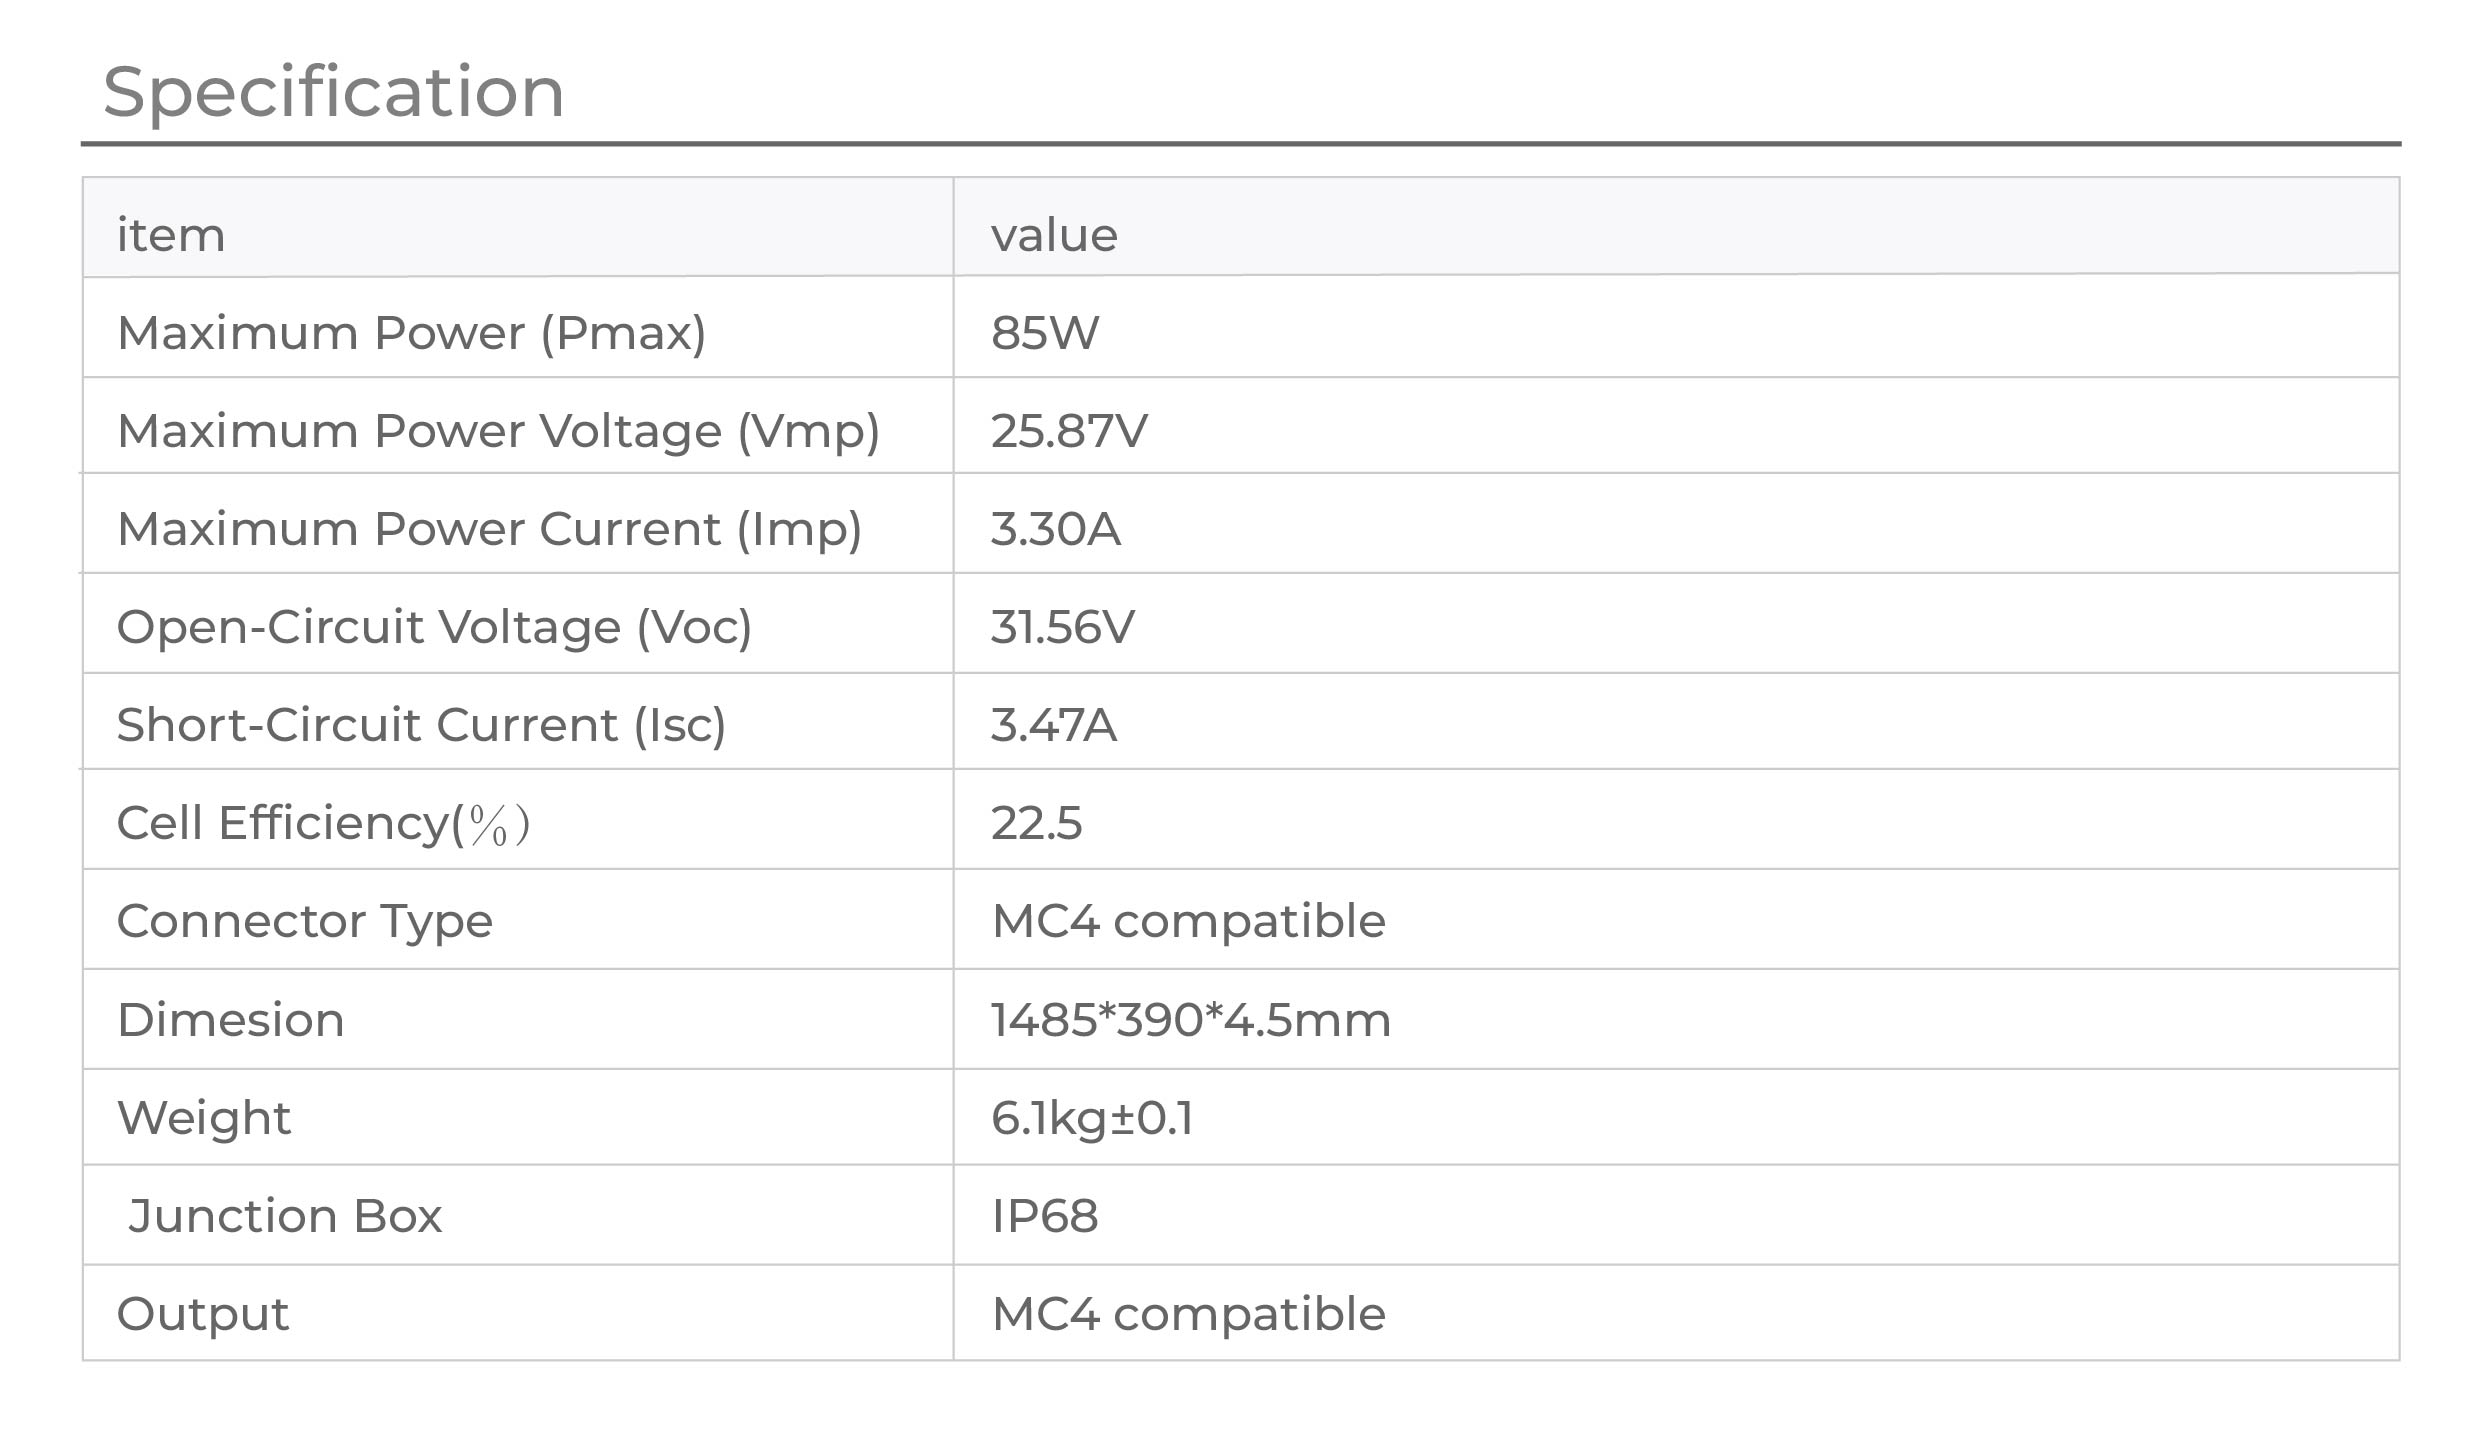This screenshot has width=2480, height=1429.
Task: Click the 3.30A value
Action: 1055,529
